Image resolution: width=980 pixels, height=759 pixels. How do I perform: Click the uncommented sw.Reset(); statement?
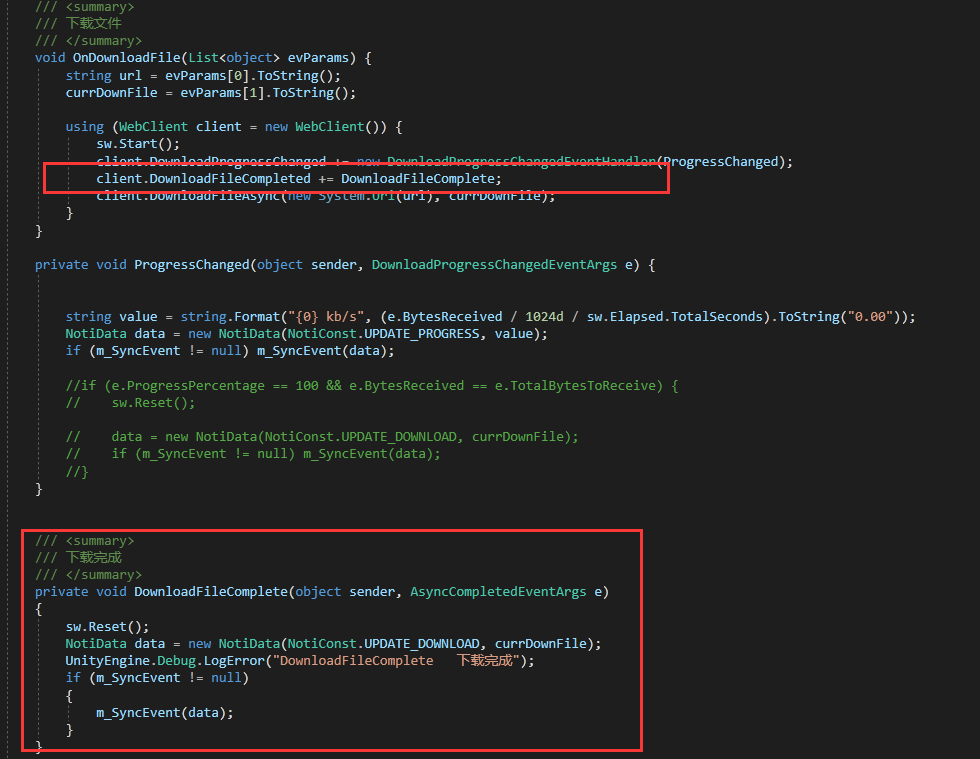click(107, 626)
